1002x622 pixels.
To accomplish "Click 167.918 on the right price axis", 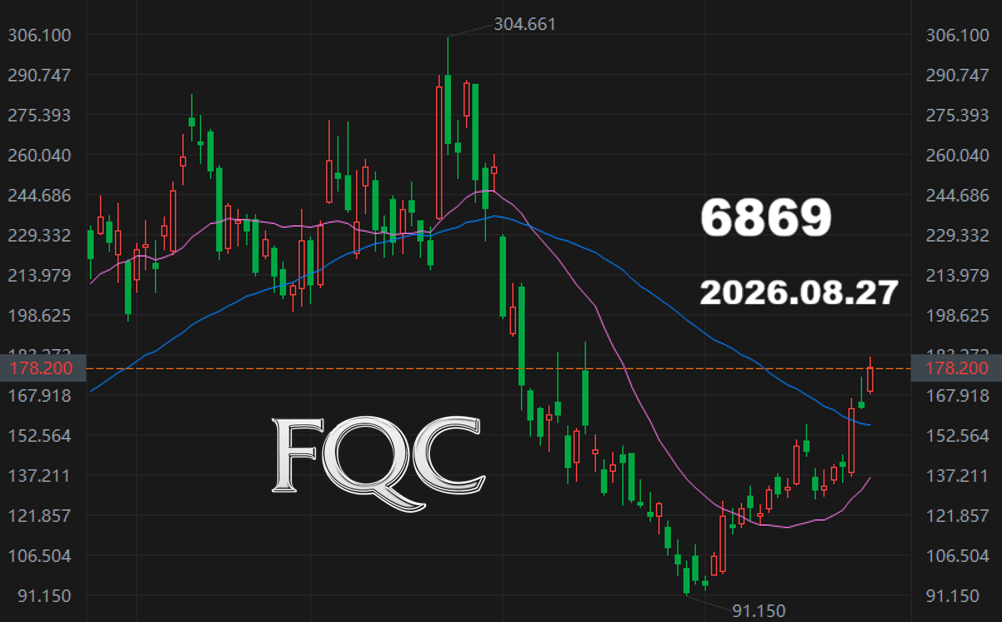I will [957, 396].
